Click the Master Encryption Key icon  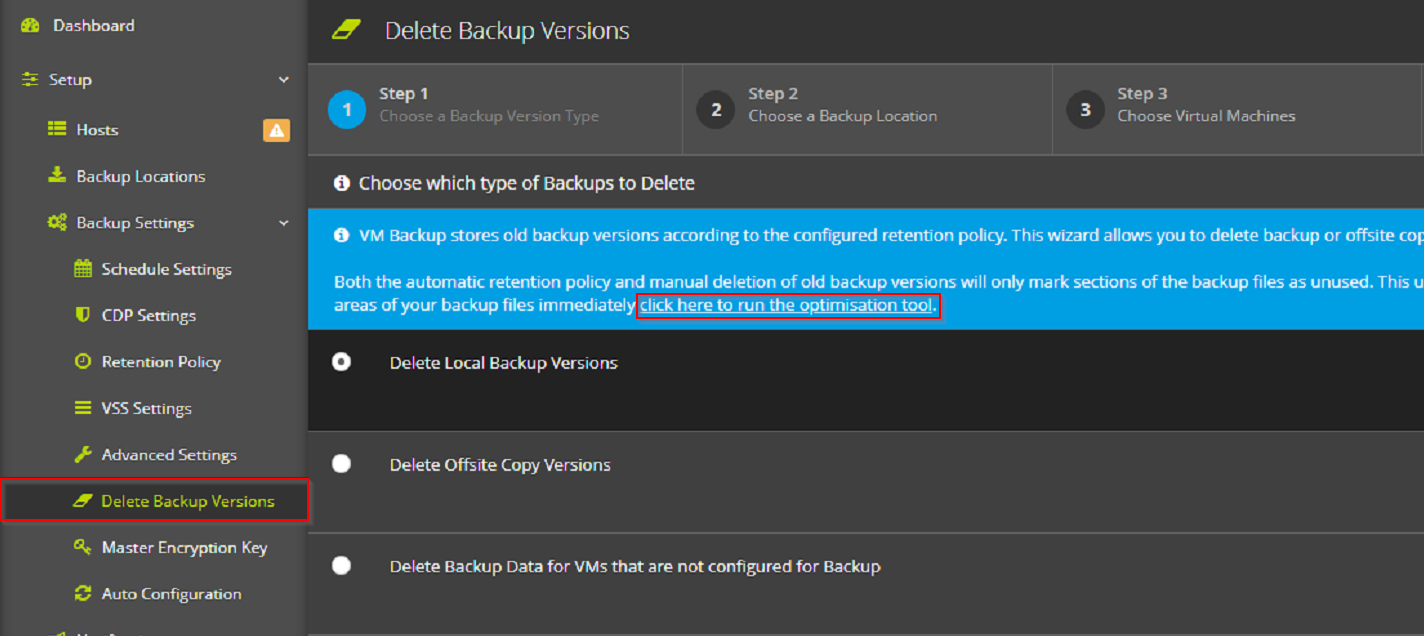tap(83, 547)
